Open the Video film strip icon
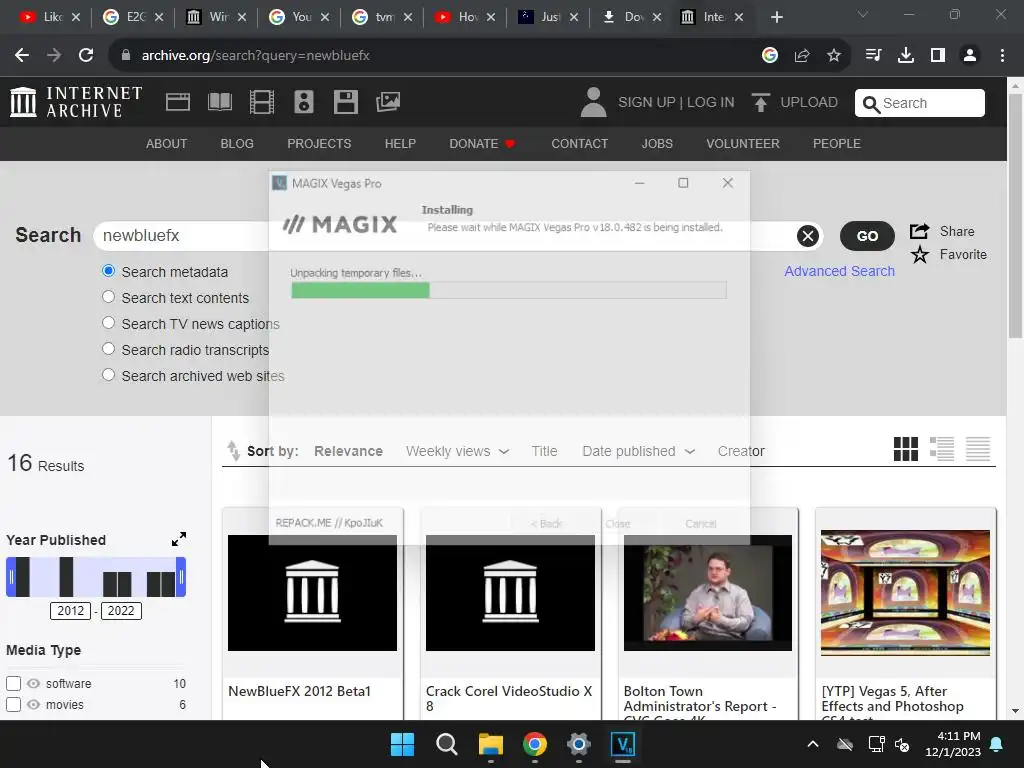1024x768 pixels. pyautogui.click(x=262, y=102)
